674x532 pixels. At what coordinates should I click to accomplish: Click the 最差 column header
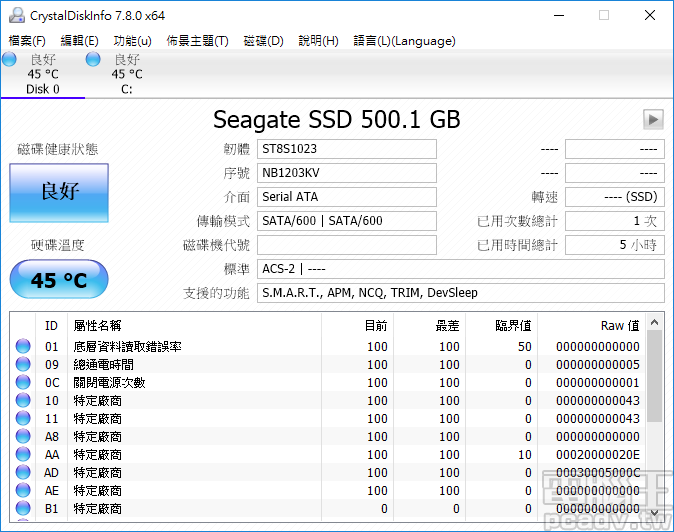pos(429,326)
